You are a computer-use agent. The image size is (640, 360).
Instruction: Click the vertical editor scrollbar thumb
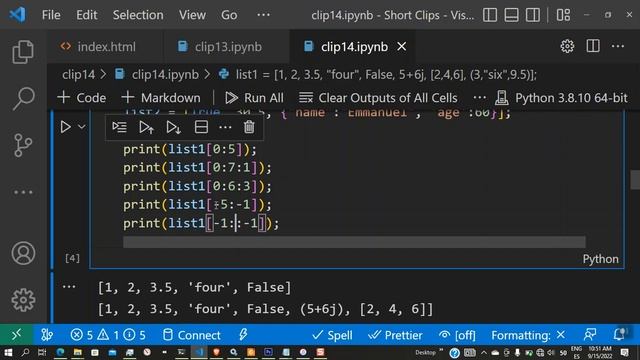coord(635,180)
